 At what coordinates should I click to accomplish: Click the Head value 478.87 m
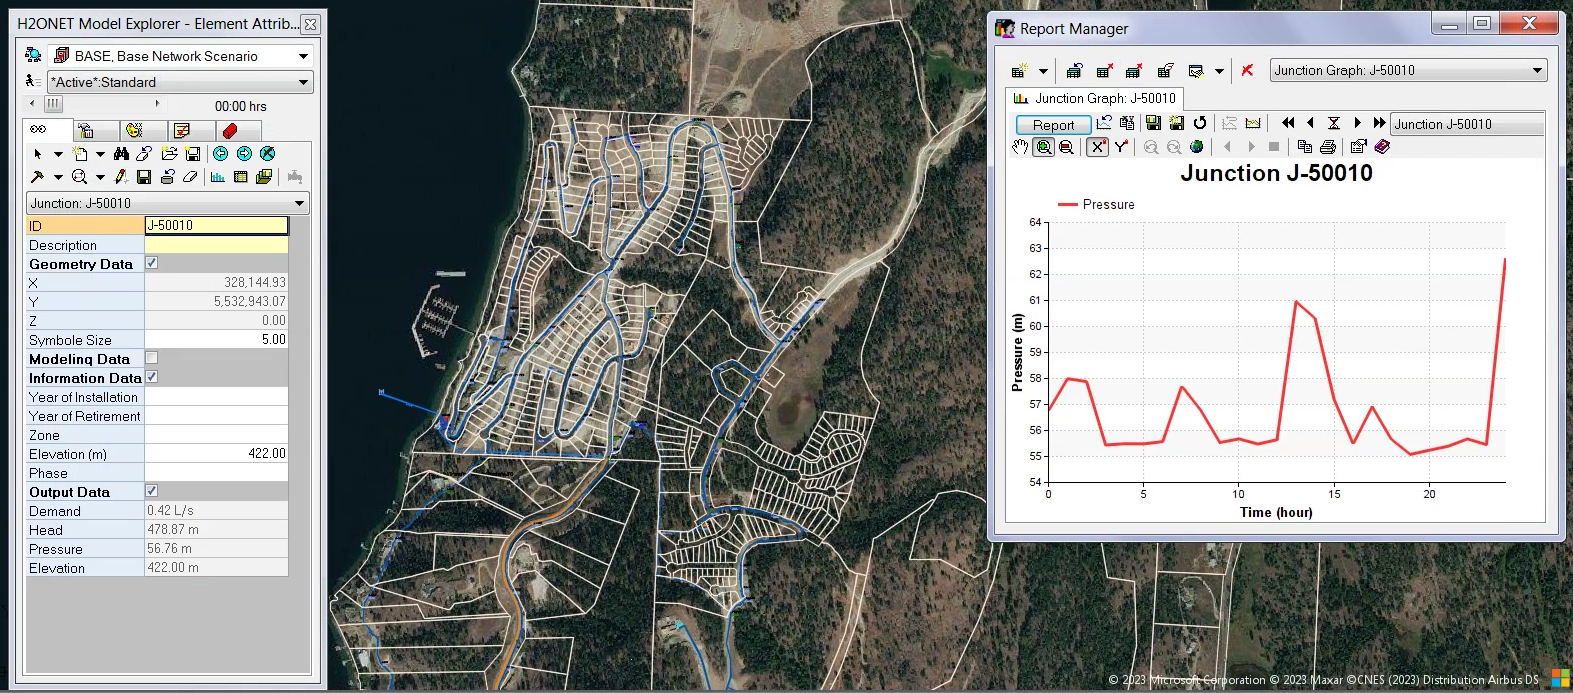216,530
